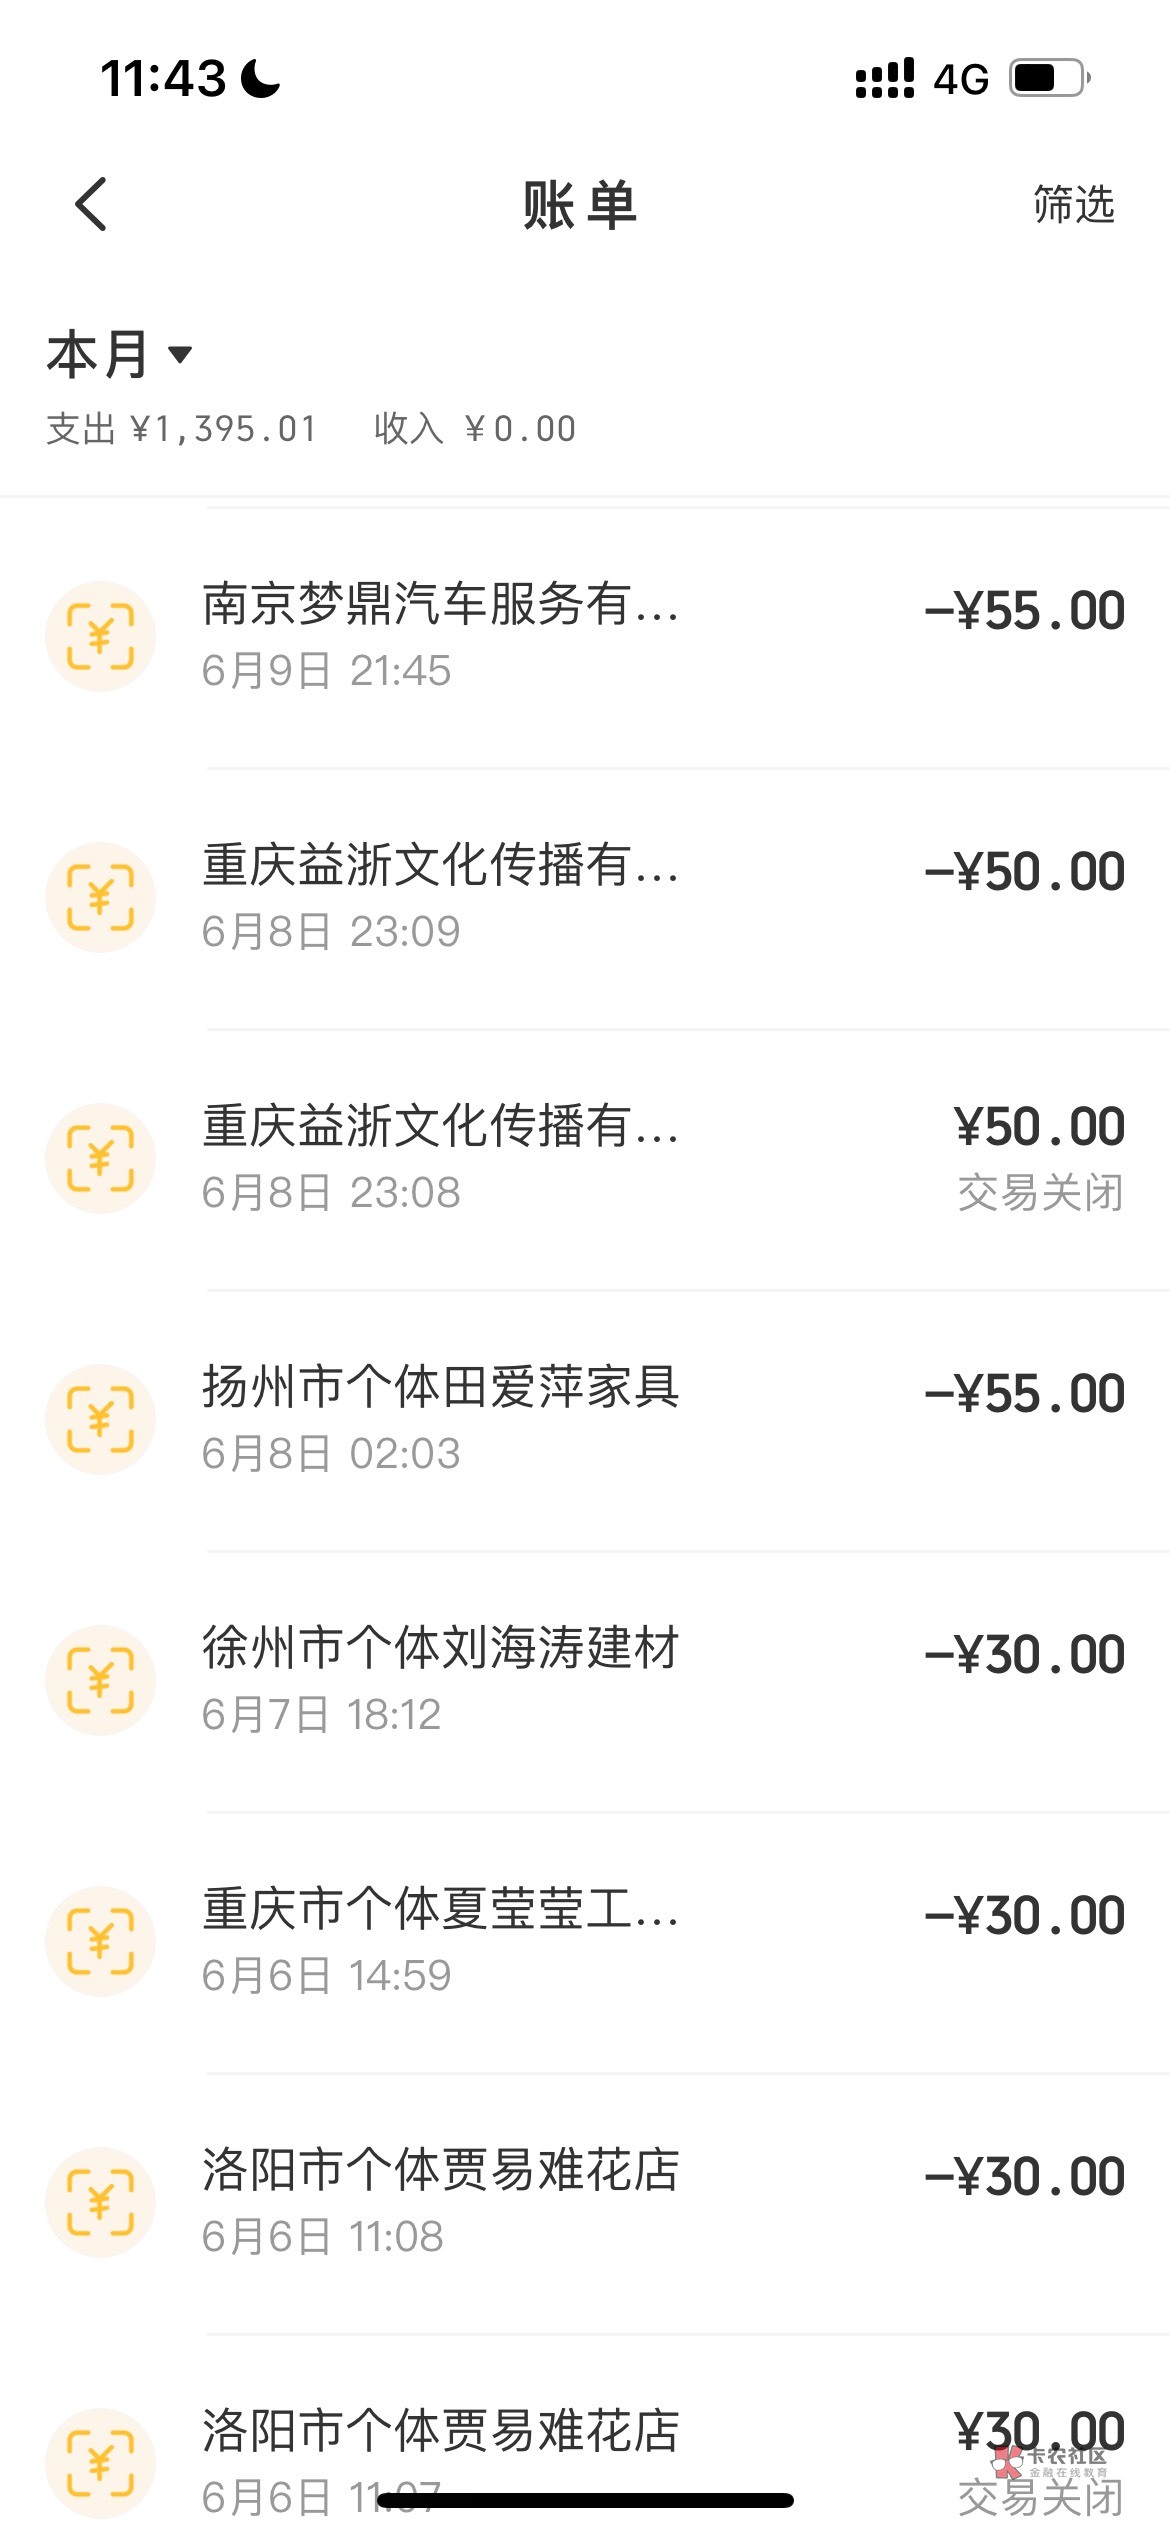Tap scan-pay icon for 徐州市个体刘海涛建材

(x=100, y=1680)
